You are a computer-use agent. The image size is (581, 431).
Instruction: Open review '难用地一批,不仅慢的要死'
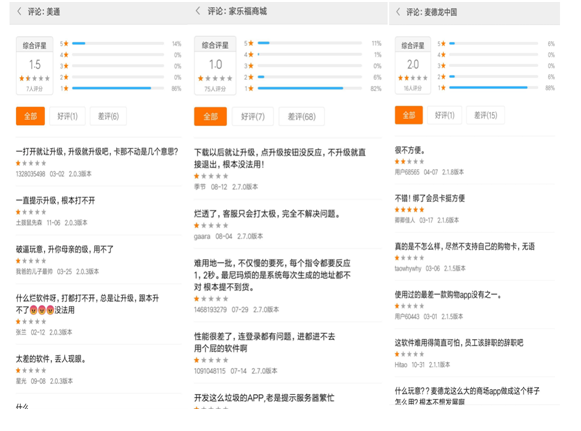click(272, 275)
